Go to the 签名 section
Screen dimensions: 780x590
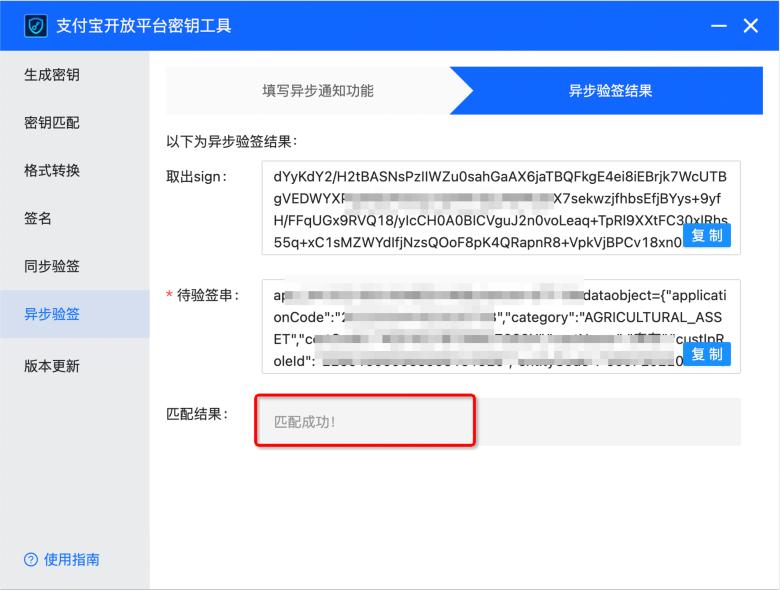(75, 218)
